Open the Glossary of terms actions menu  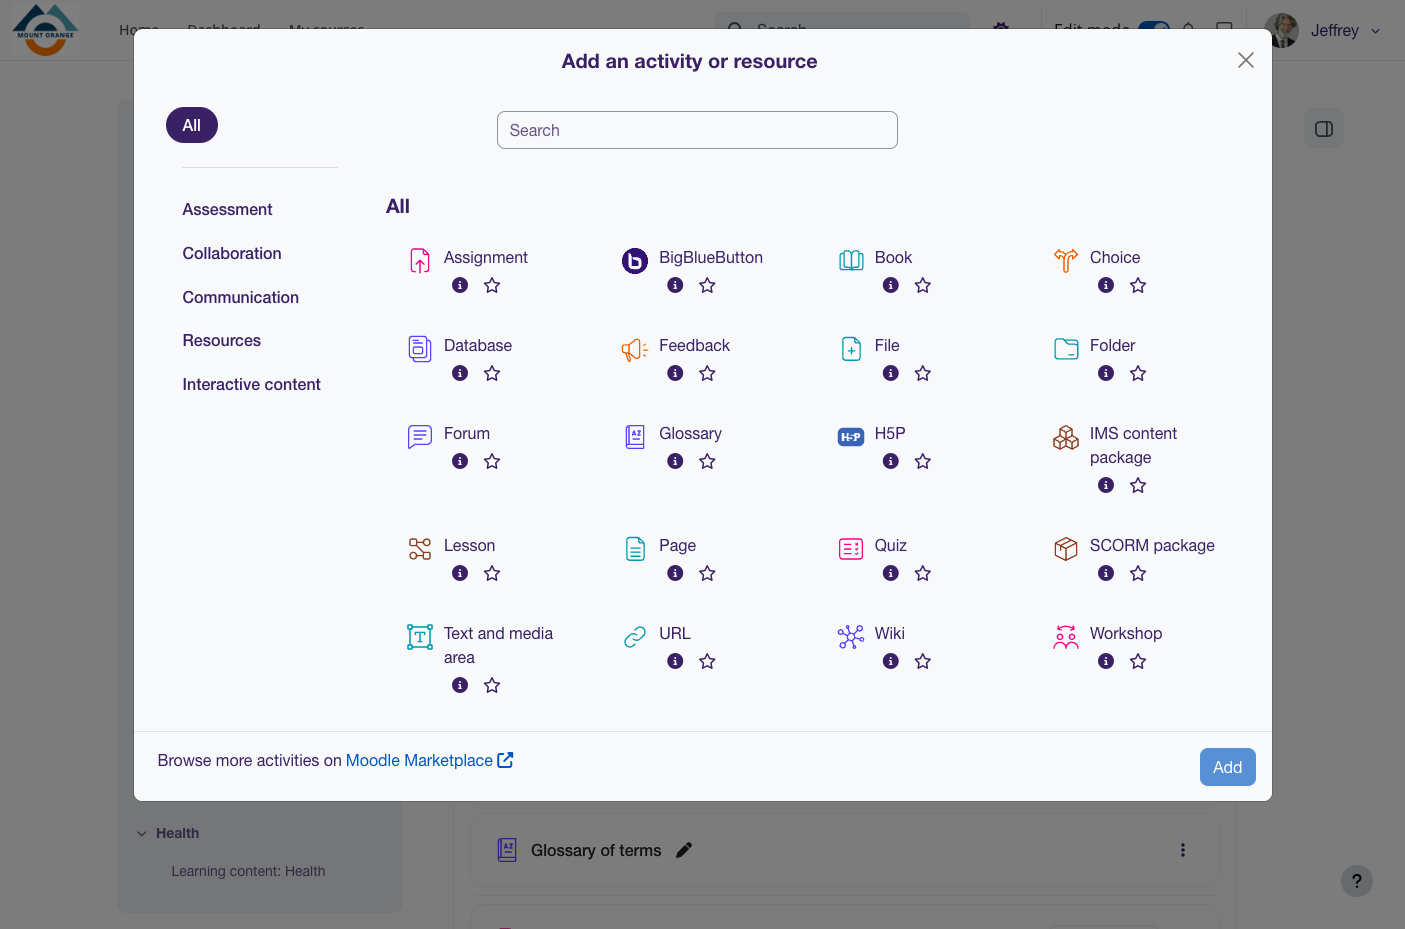(x=1182, y=850)
